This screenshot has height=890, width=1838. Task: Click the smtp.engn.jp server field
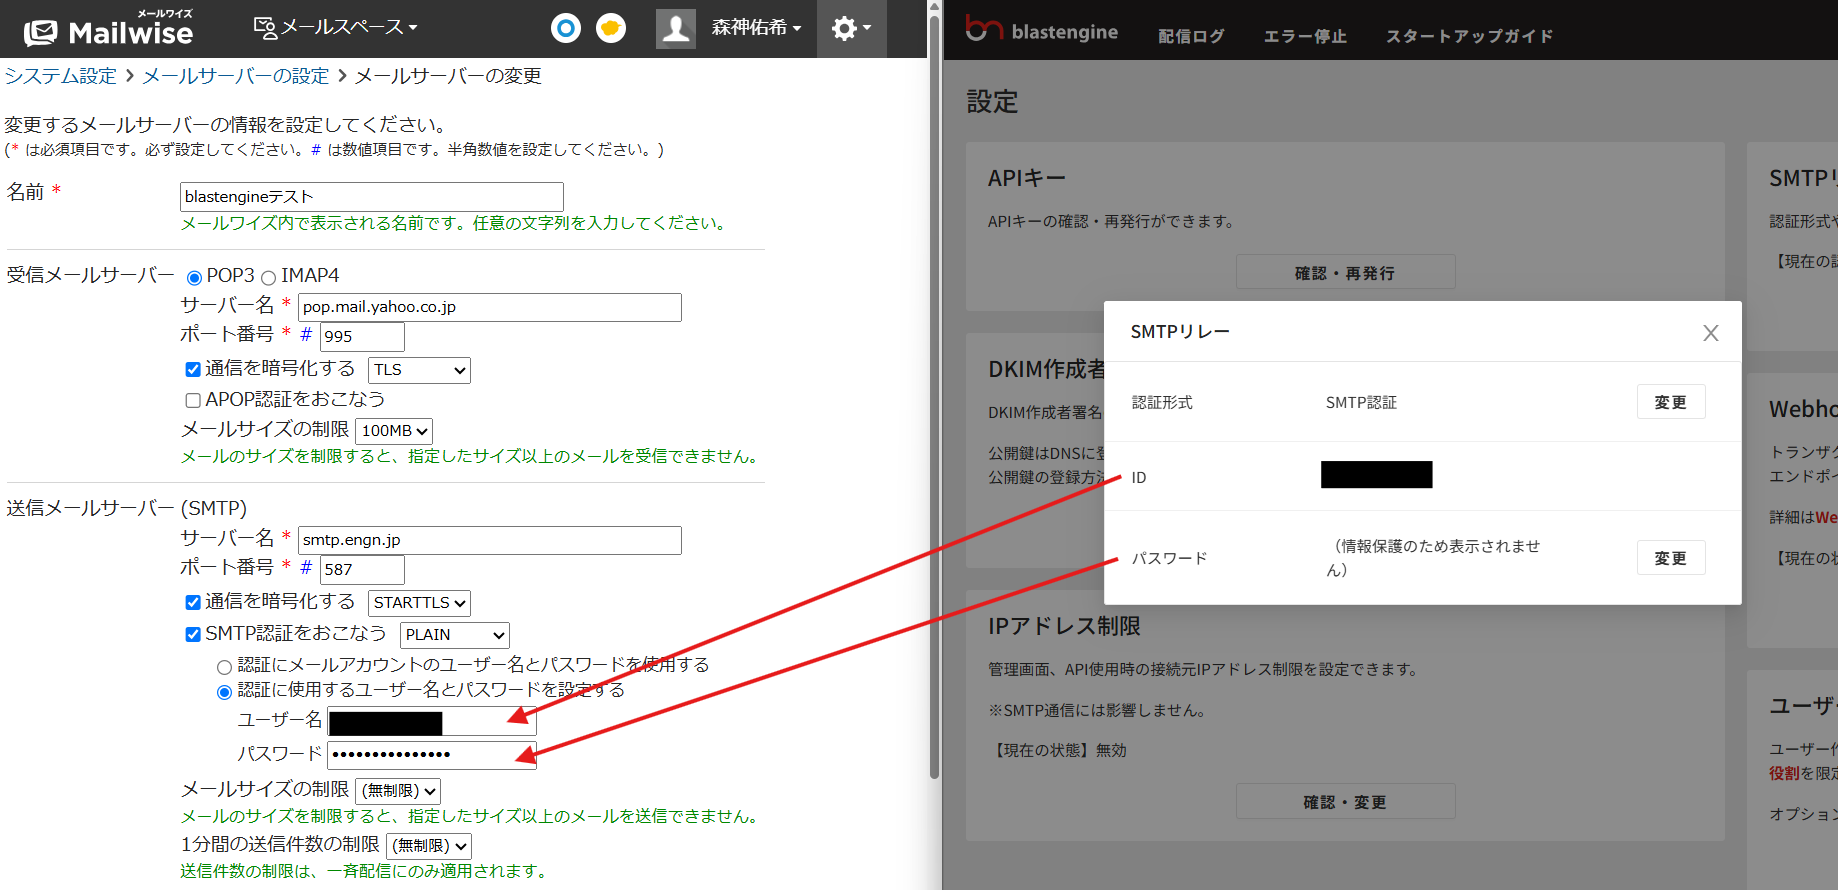[x=490, y=540]
